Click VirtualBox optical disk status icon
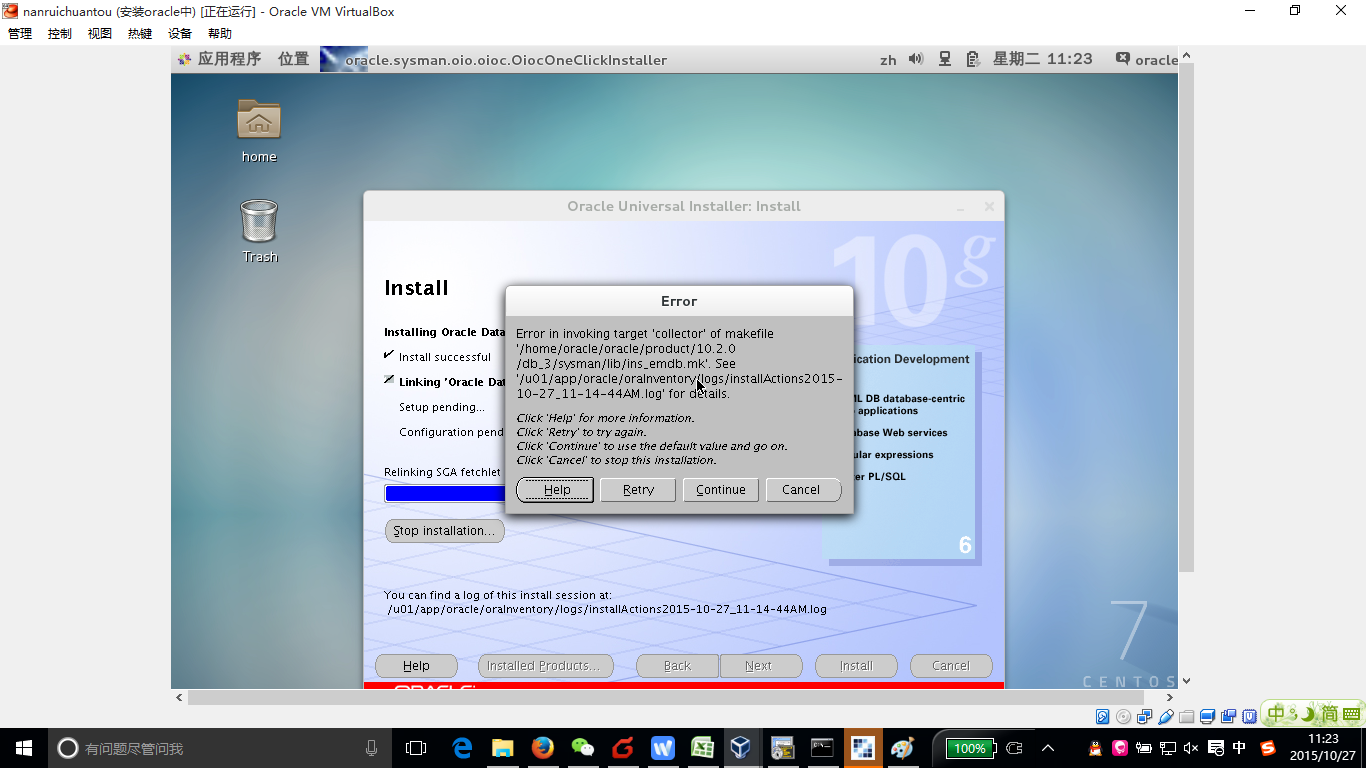The width and height of the screenshot is (1366, 768). (x=1123, y=717)
